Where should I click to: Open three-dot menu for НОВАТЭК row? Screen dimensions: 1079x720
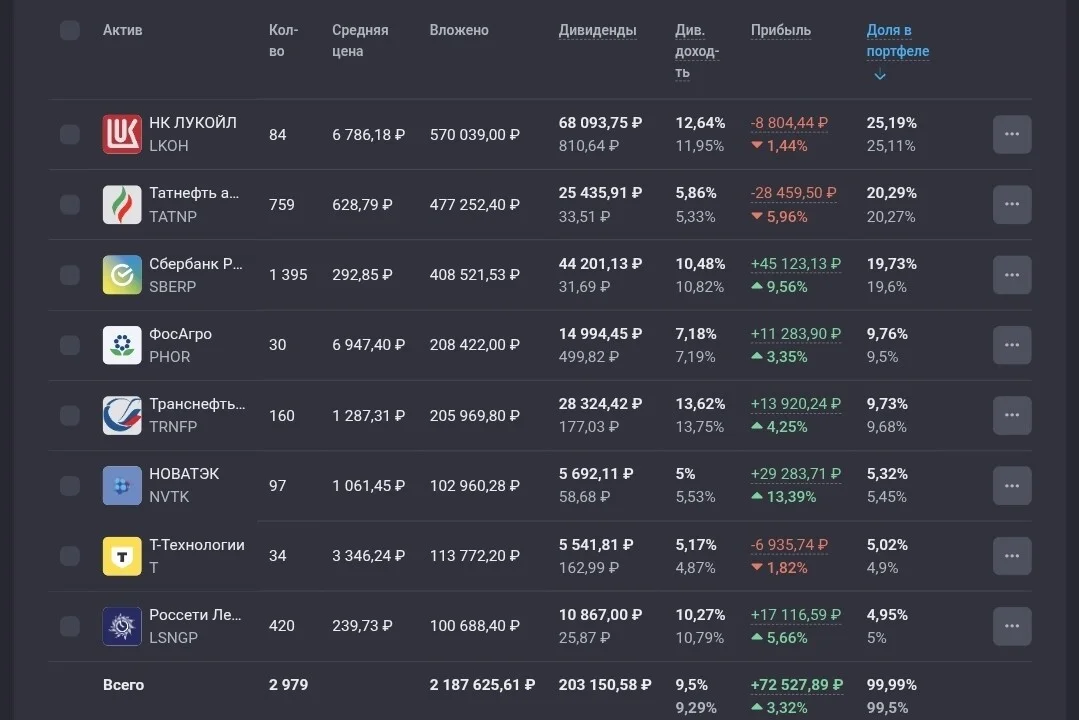click(x=1012, y=485)
